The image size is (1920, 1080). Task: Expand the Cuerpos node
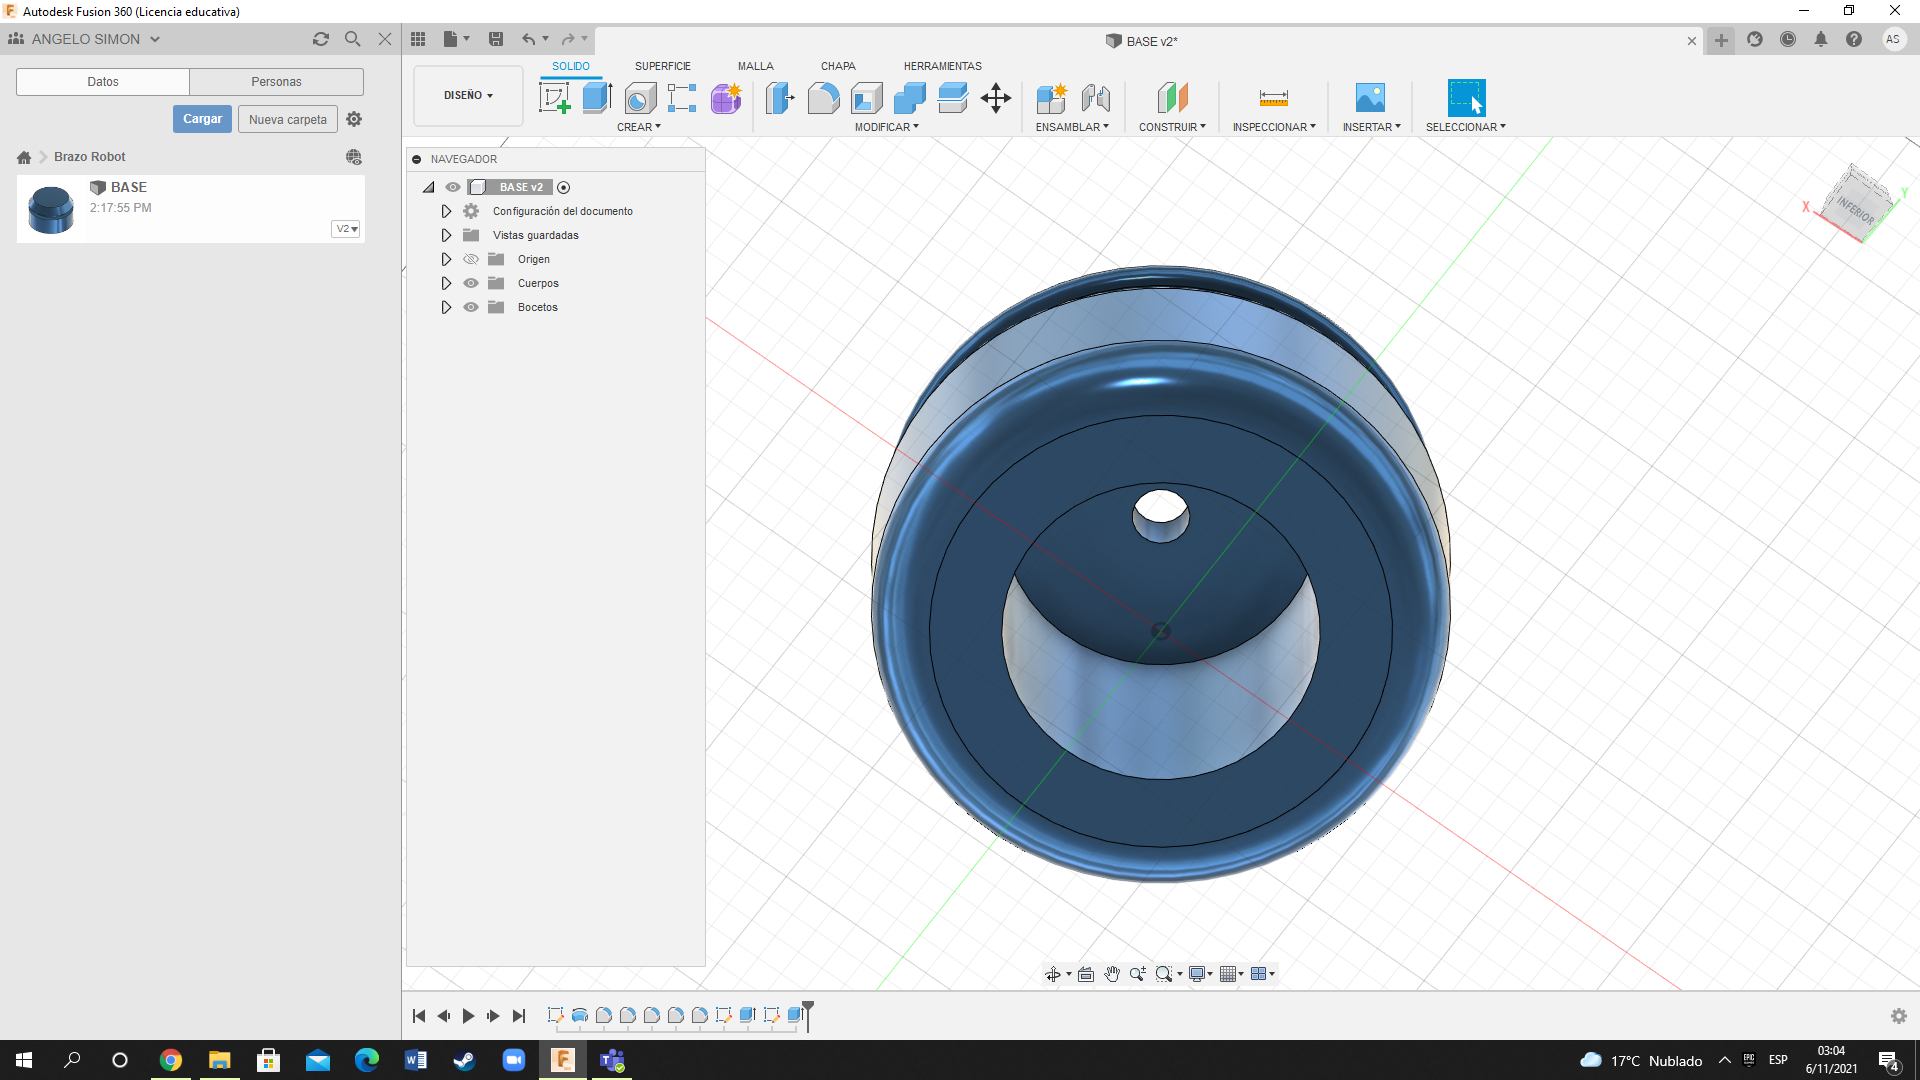pos(446,283)
